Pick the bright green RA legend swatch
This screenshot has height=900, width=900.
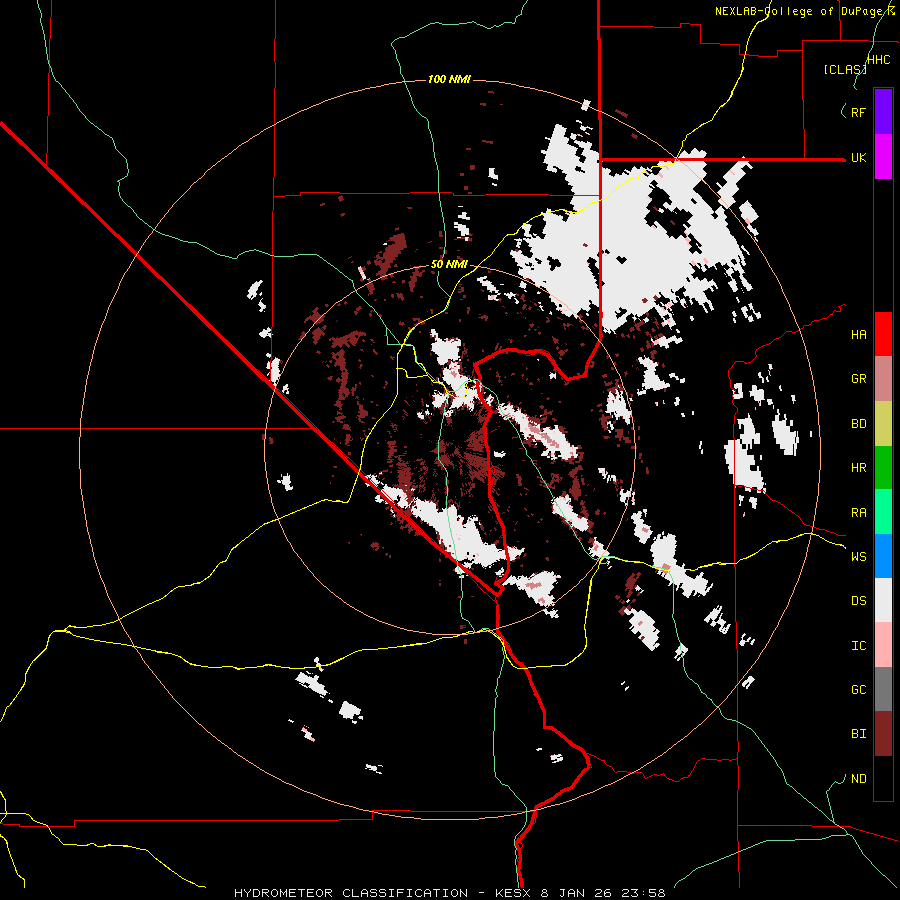883,512
